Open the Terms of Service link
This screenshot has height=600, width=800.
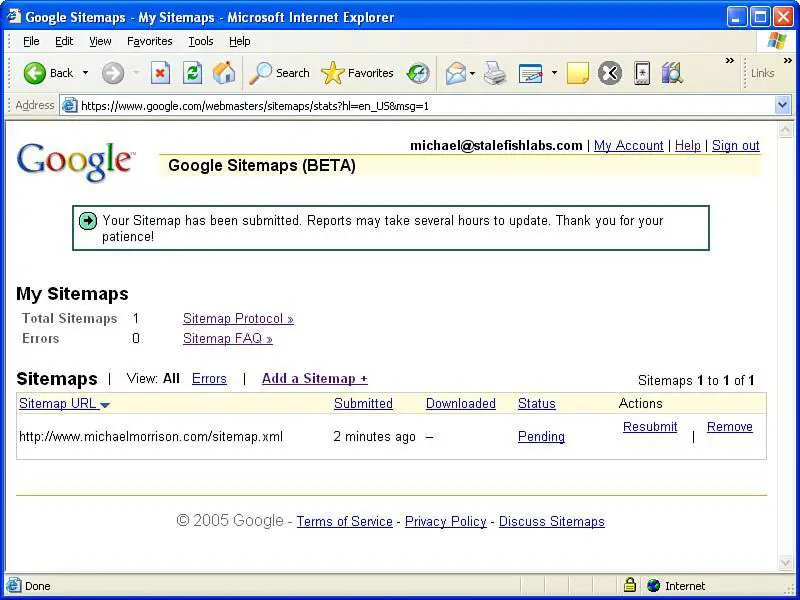pos(344,521)
